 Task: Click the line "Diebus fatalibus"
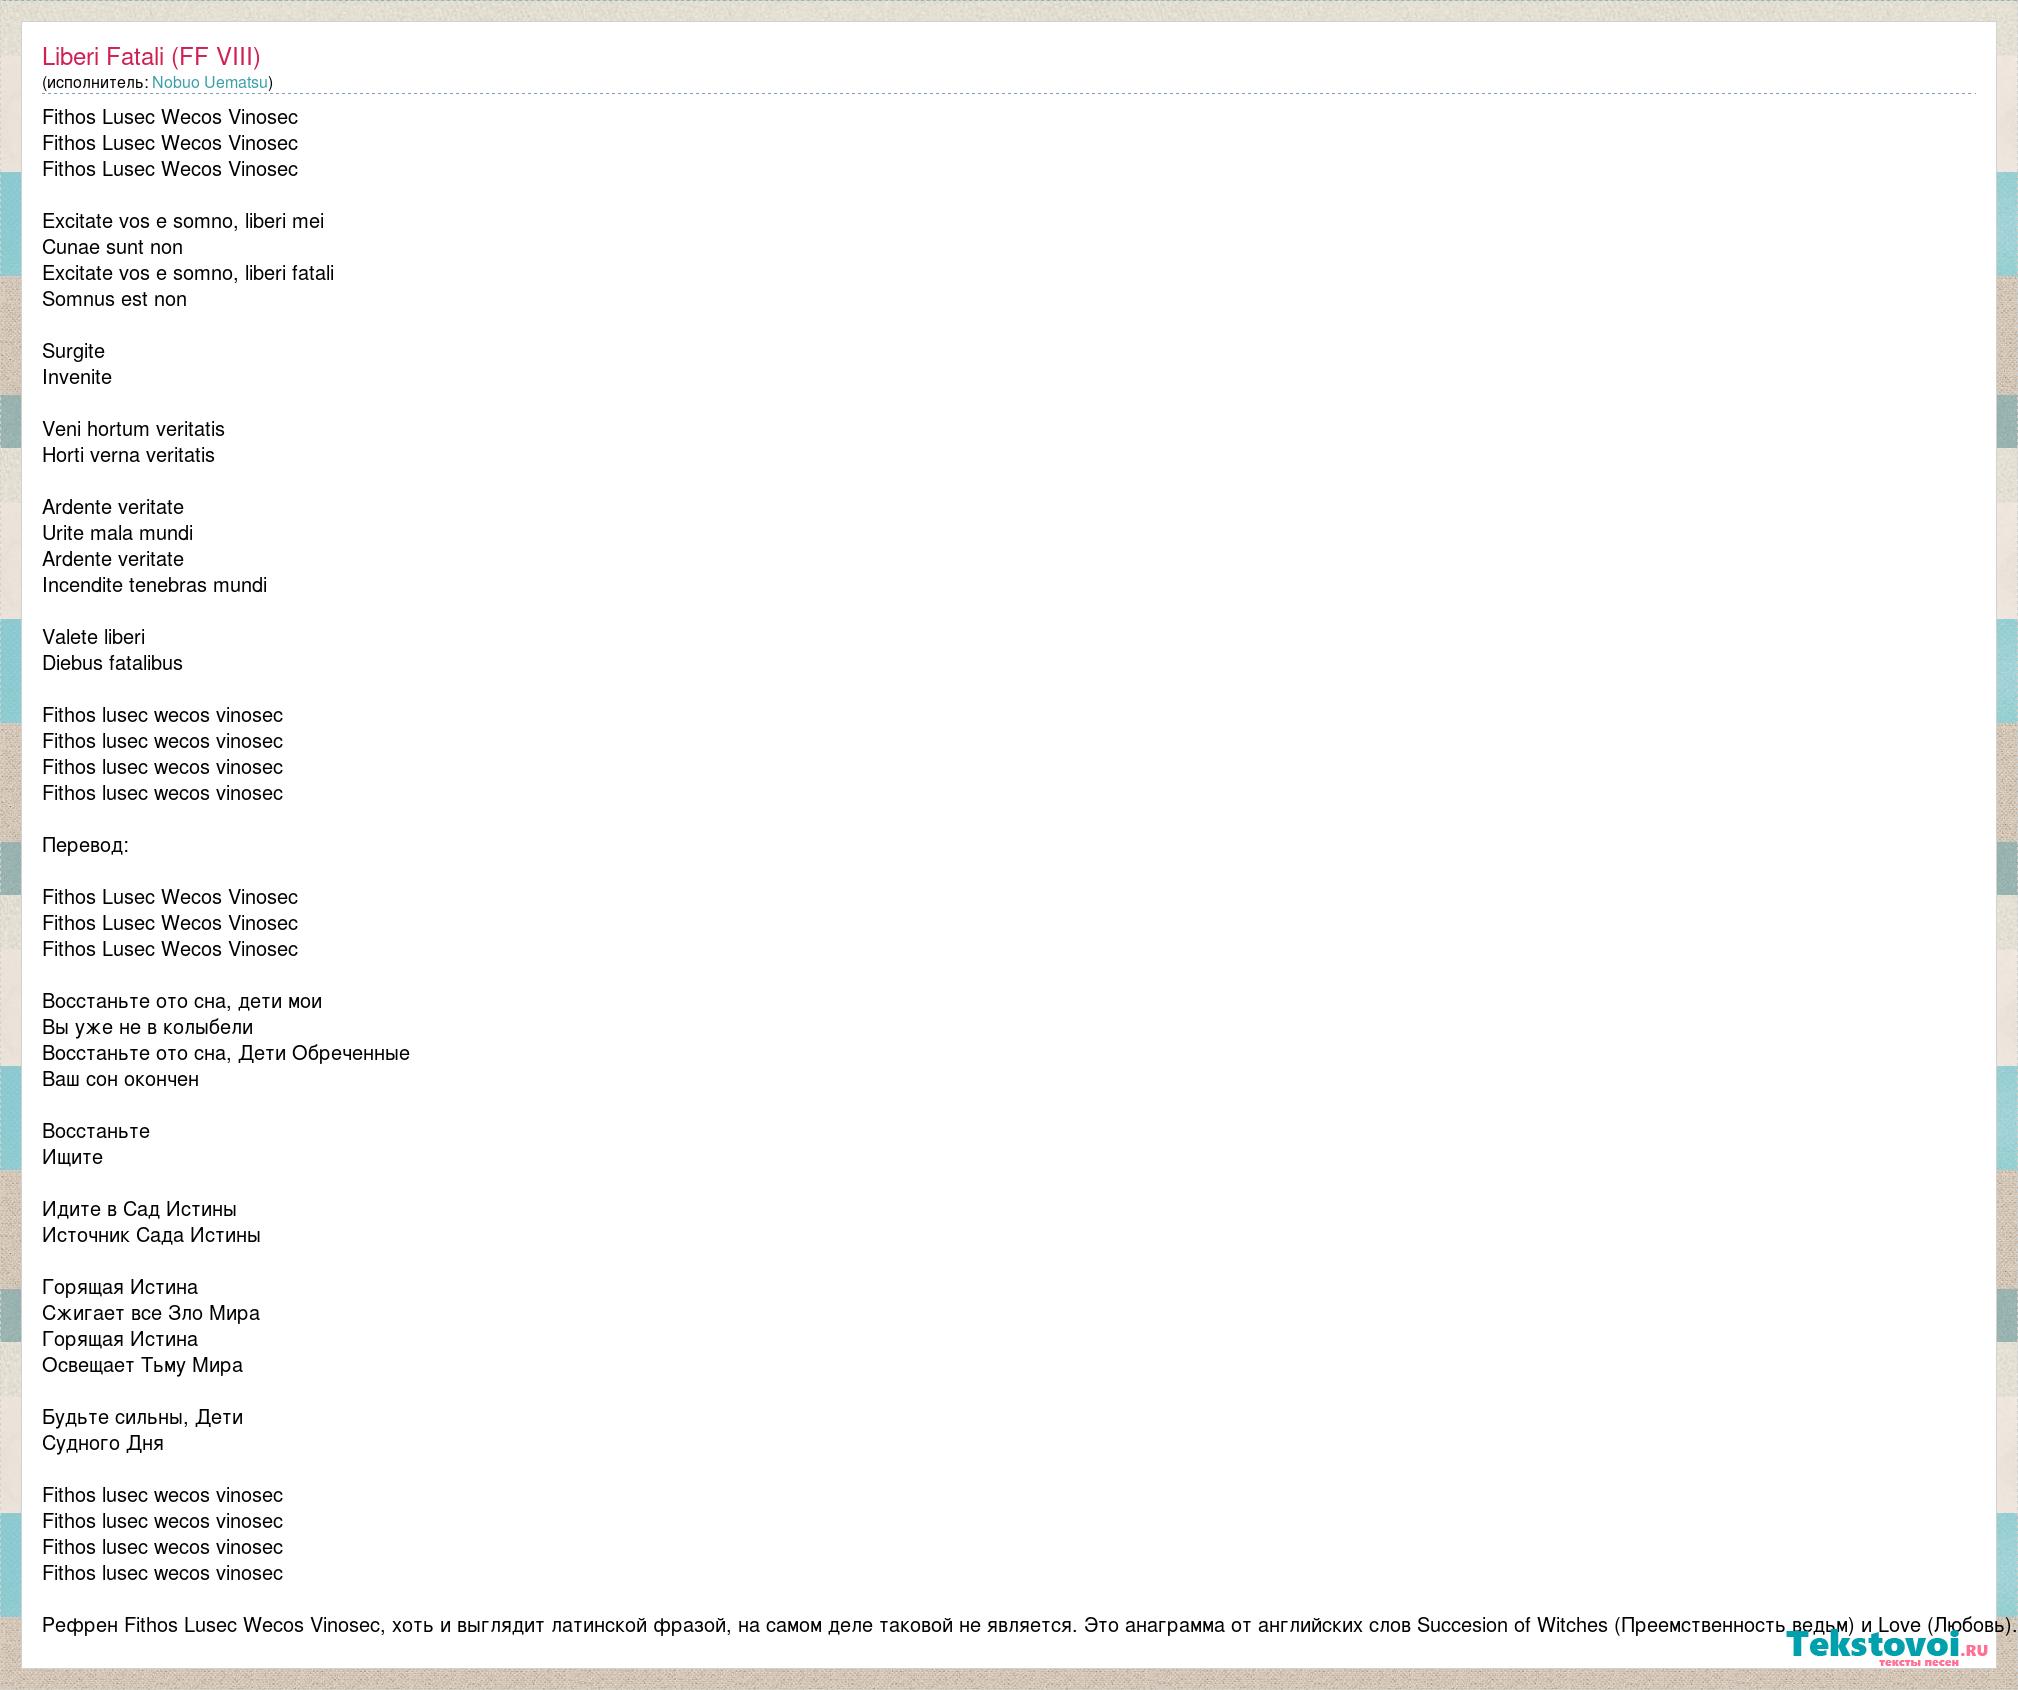tap(112, 663)
